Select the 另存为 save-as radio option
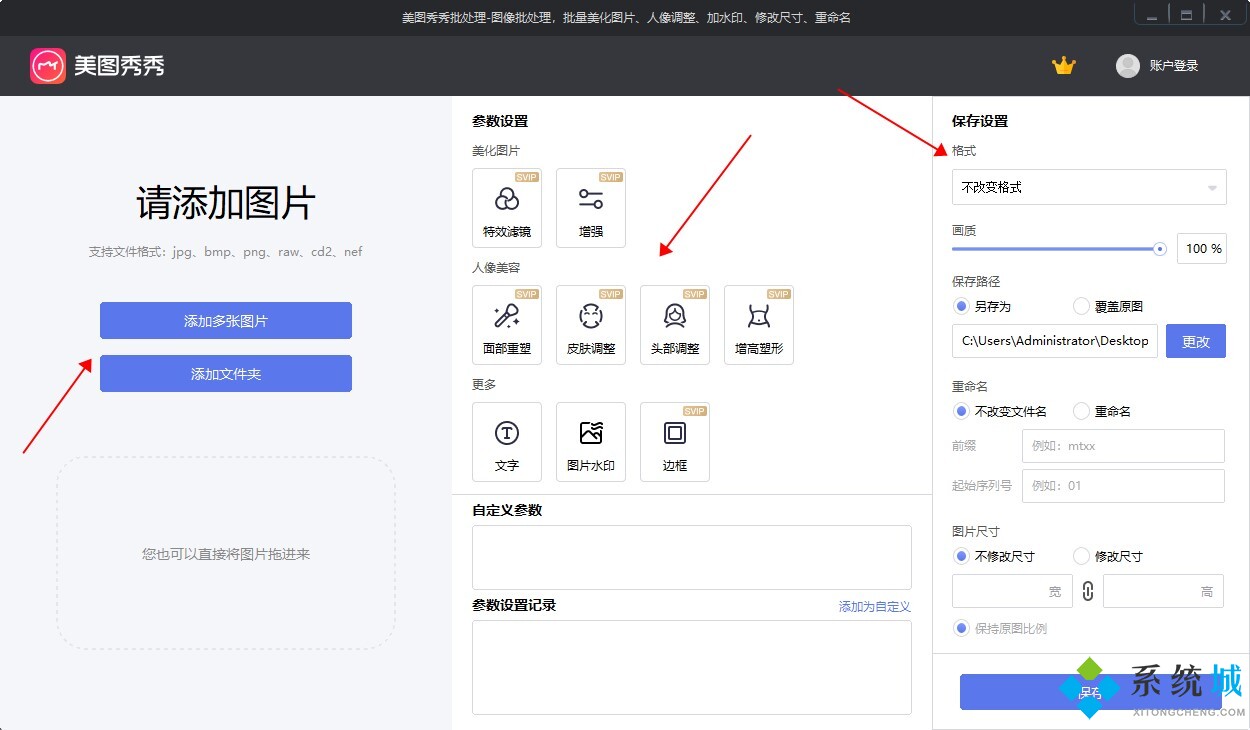 (982, 306)
